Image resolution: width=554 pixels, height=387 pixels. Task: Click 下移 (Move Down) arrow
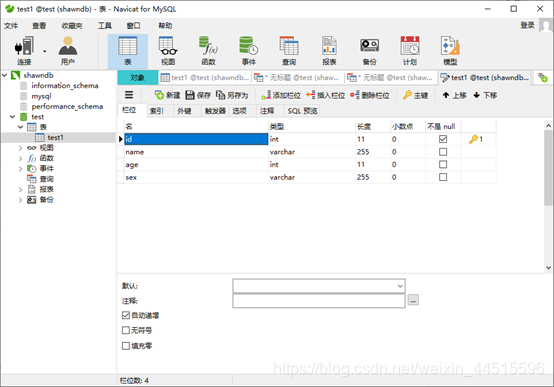pyautogui.click(x=485, y=95)
